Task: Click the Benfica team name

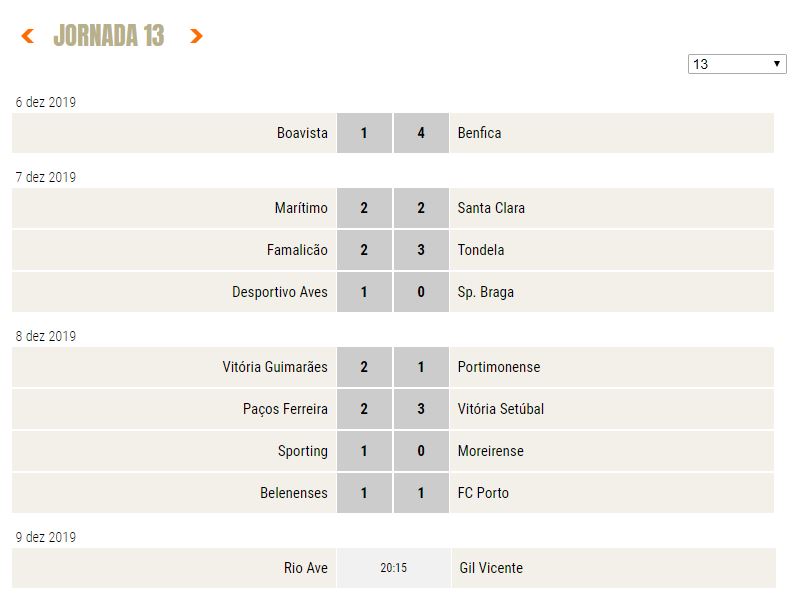Action: (479, 133)
